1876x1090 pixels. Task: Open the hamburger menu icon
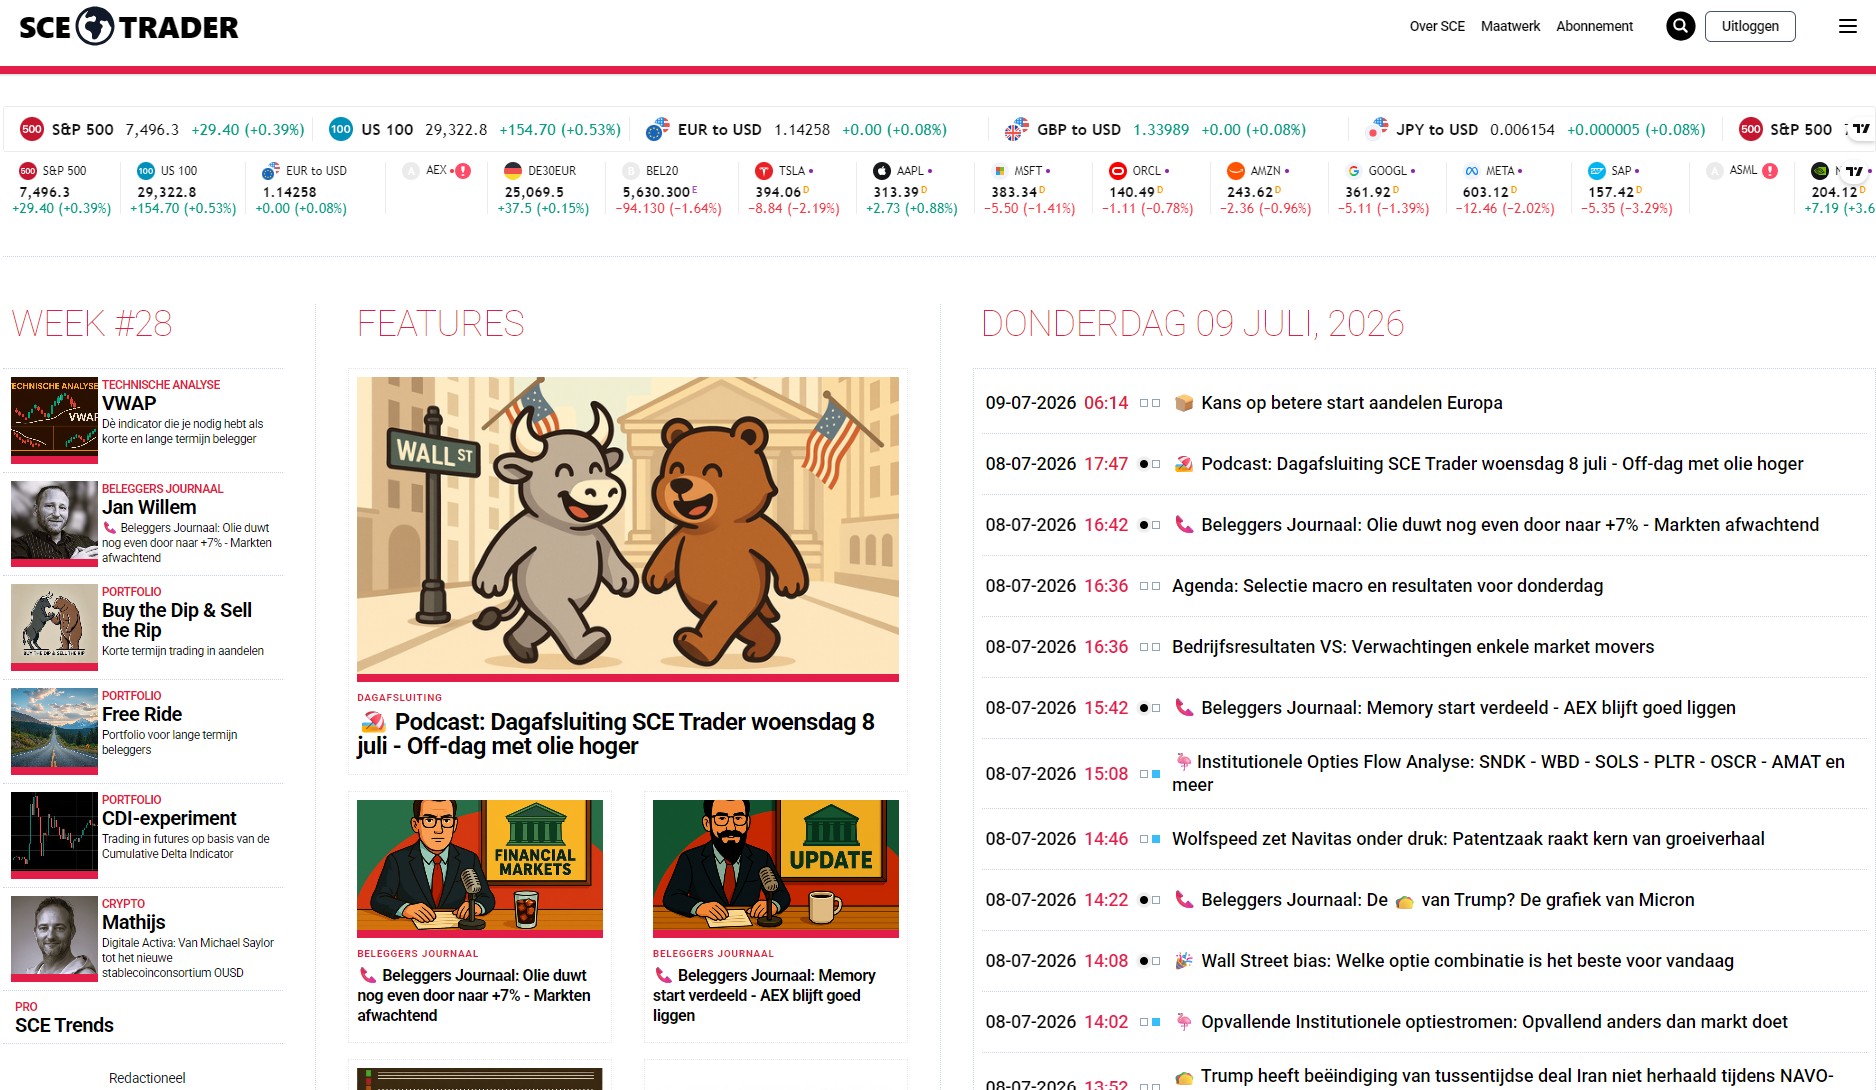pyautogui.click(x=1848, y=26)
